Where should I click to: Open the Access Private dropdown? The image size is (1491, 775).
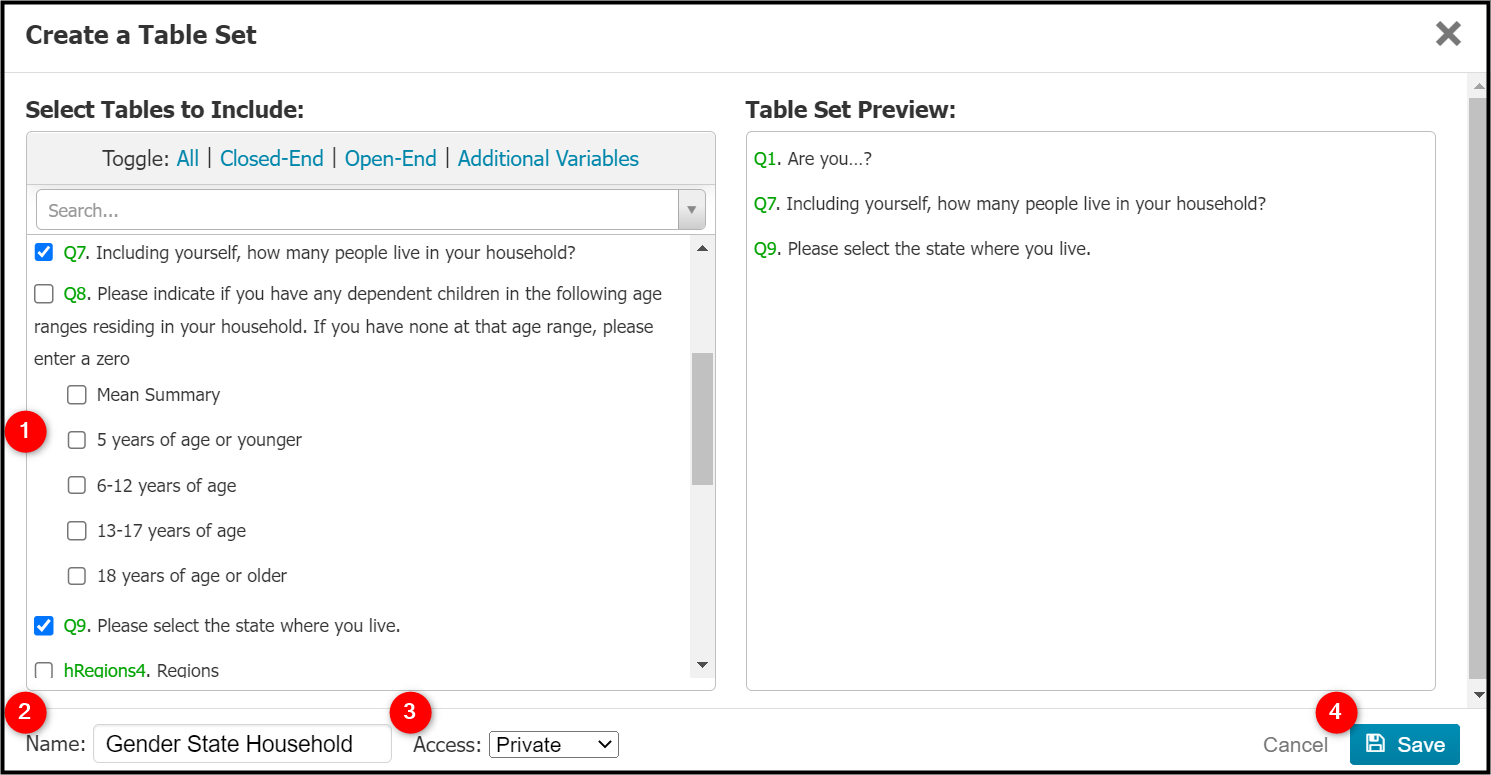[x=554, y=744]
